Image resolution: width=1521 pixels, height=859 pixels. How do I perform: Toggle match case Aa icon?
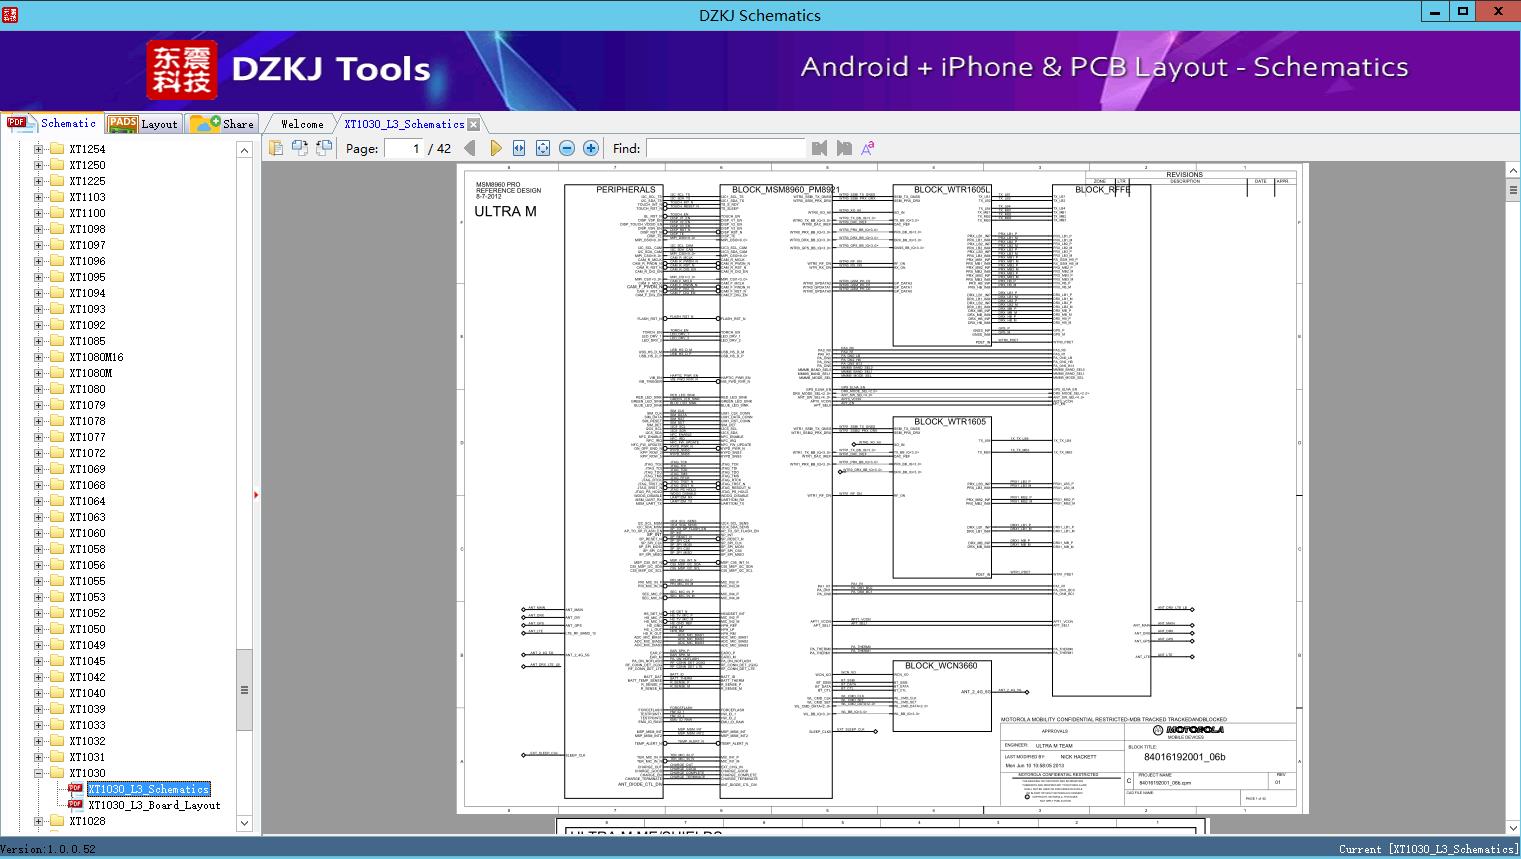(x=868, y=148)
